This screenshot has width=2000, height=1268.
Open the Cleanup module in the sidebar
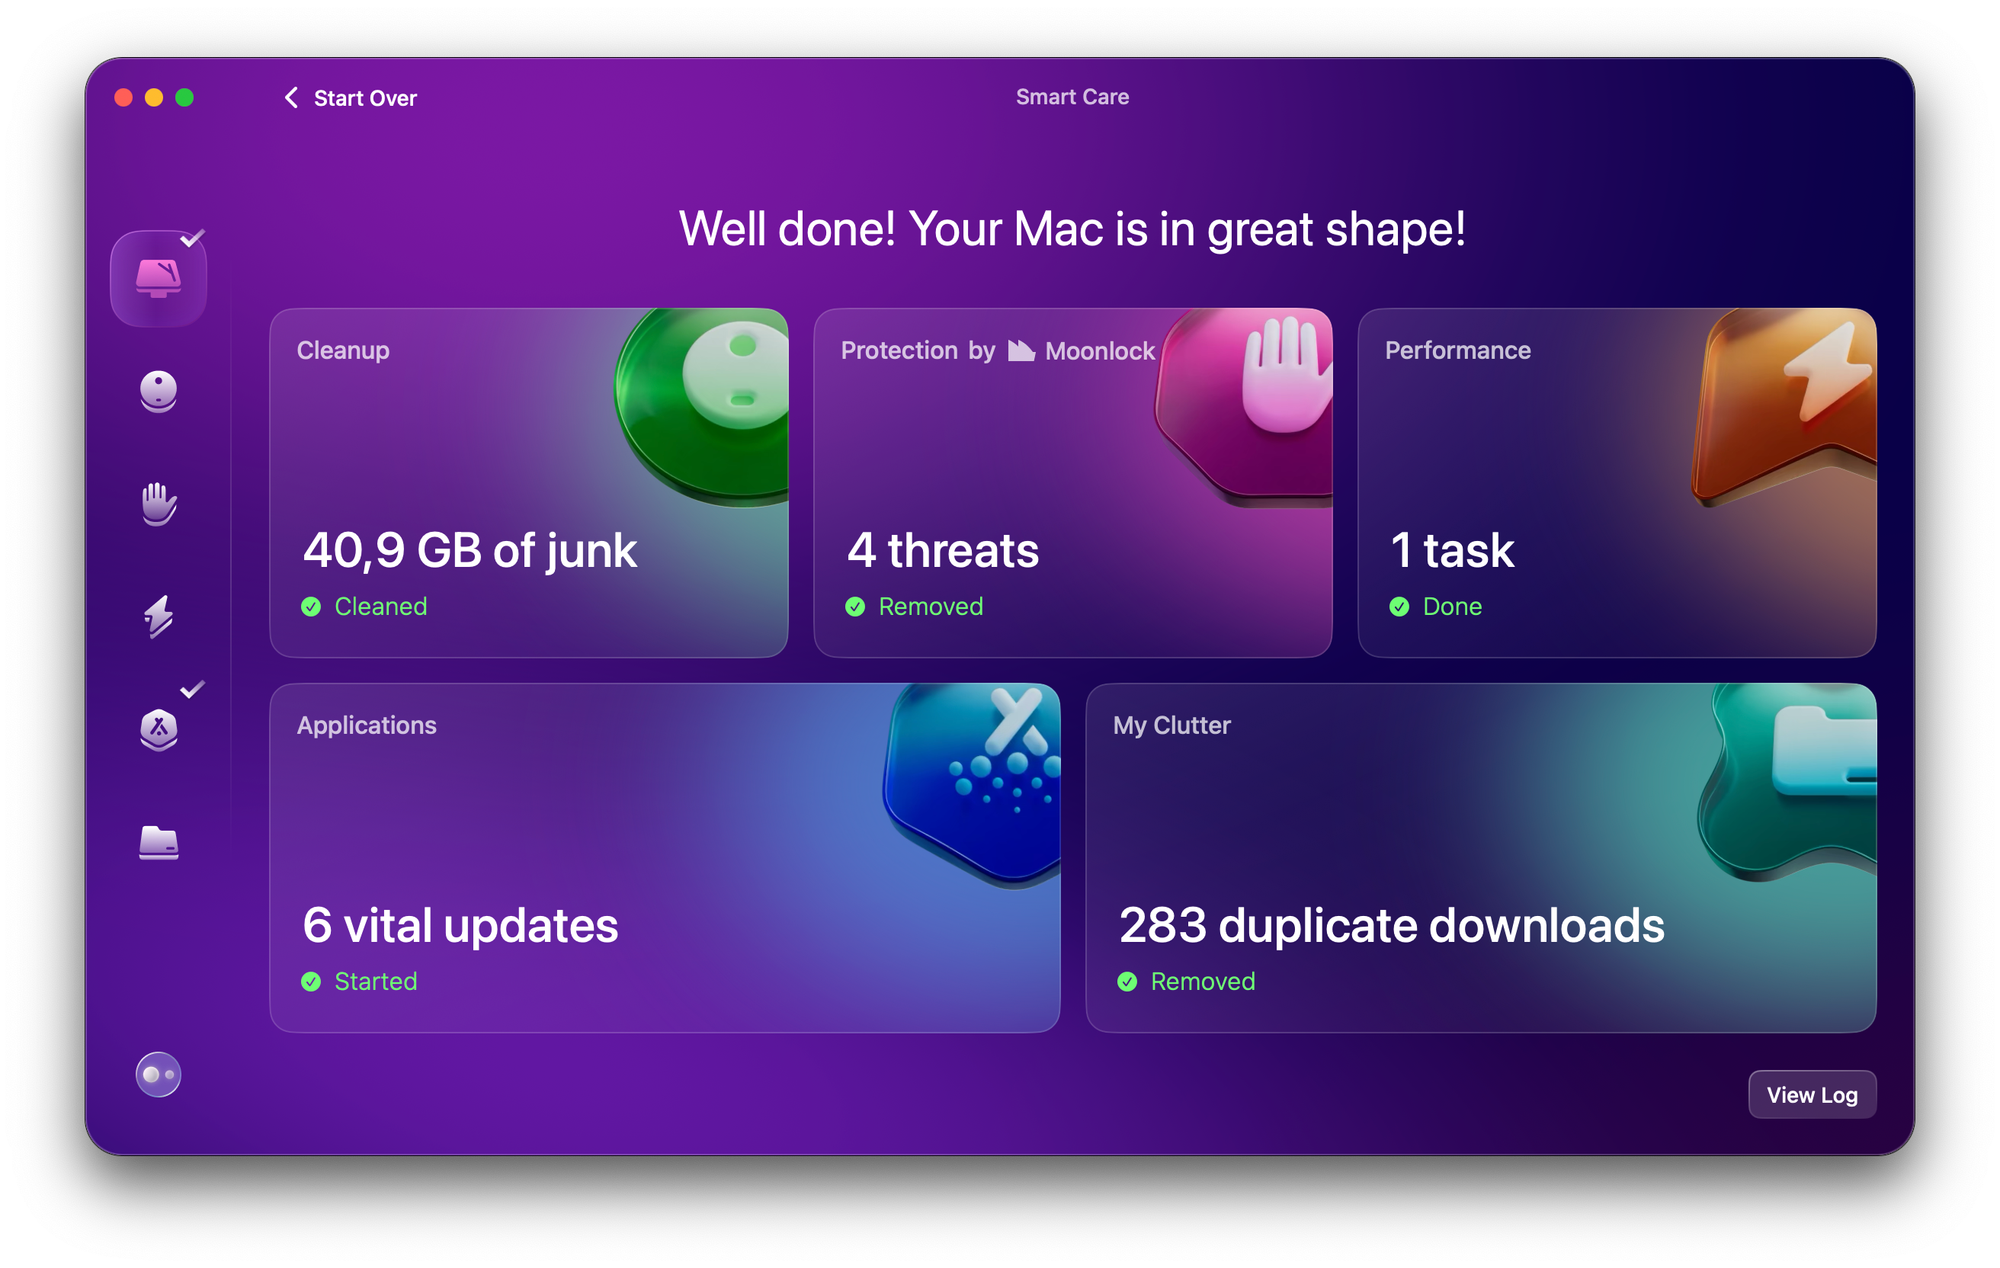(x=158, y=391)
